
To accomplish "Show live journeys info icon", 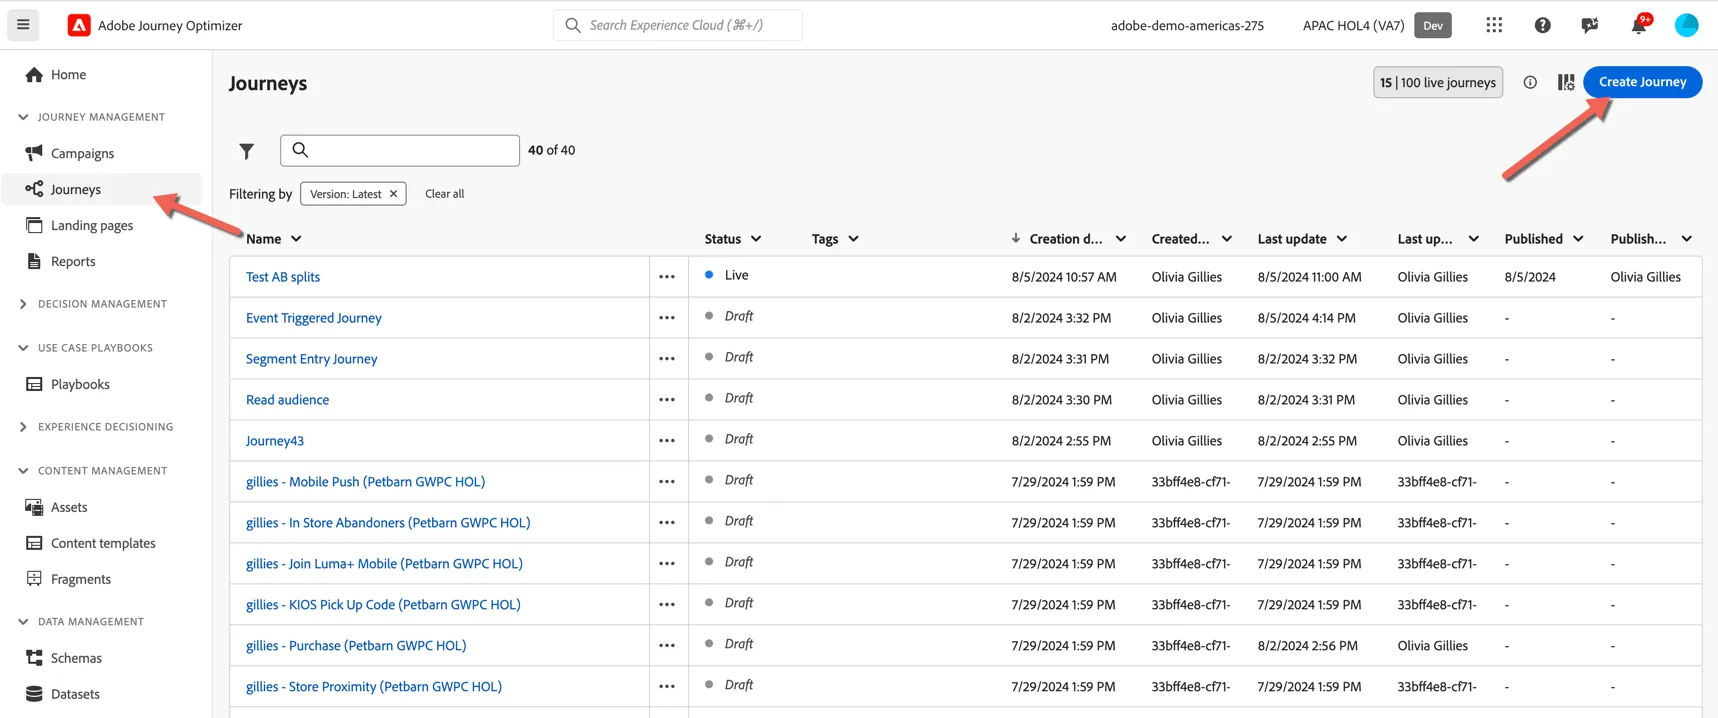I will (x=1530, y=82).
